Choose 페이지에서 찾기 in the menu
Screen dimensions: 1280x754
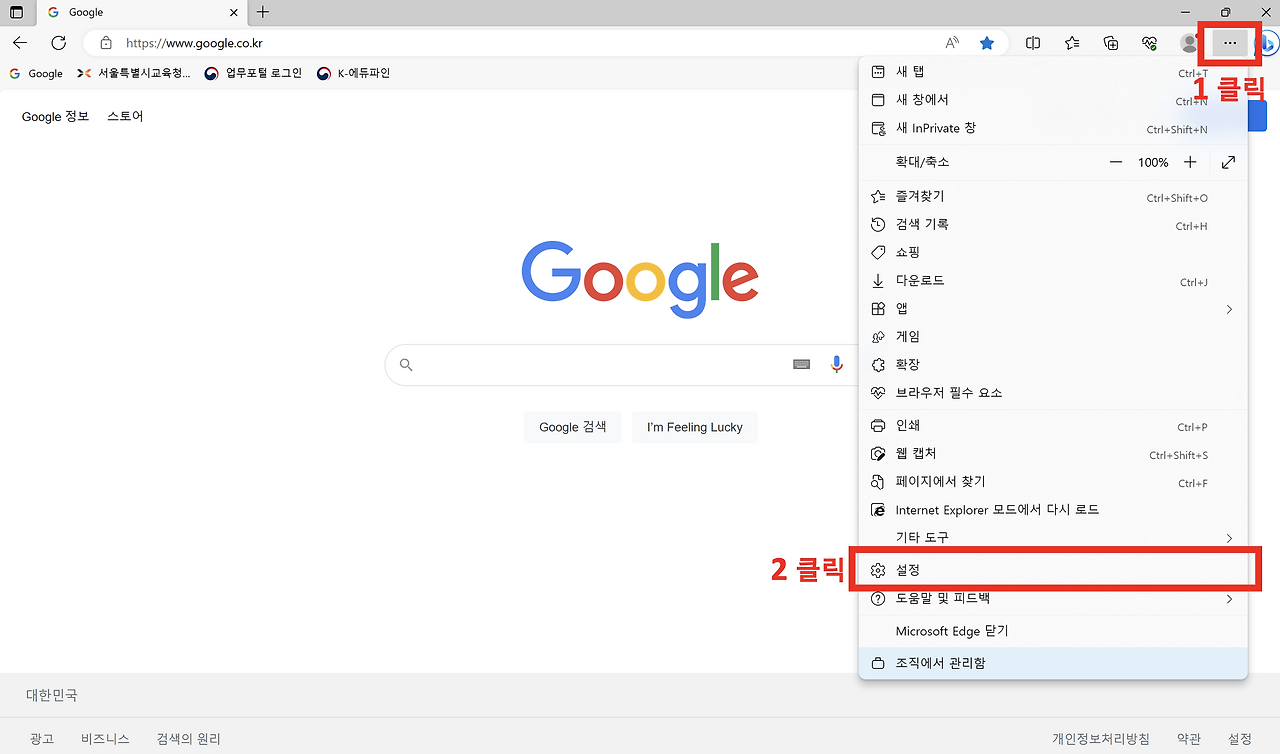[1053, 482]
